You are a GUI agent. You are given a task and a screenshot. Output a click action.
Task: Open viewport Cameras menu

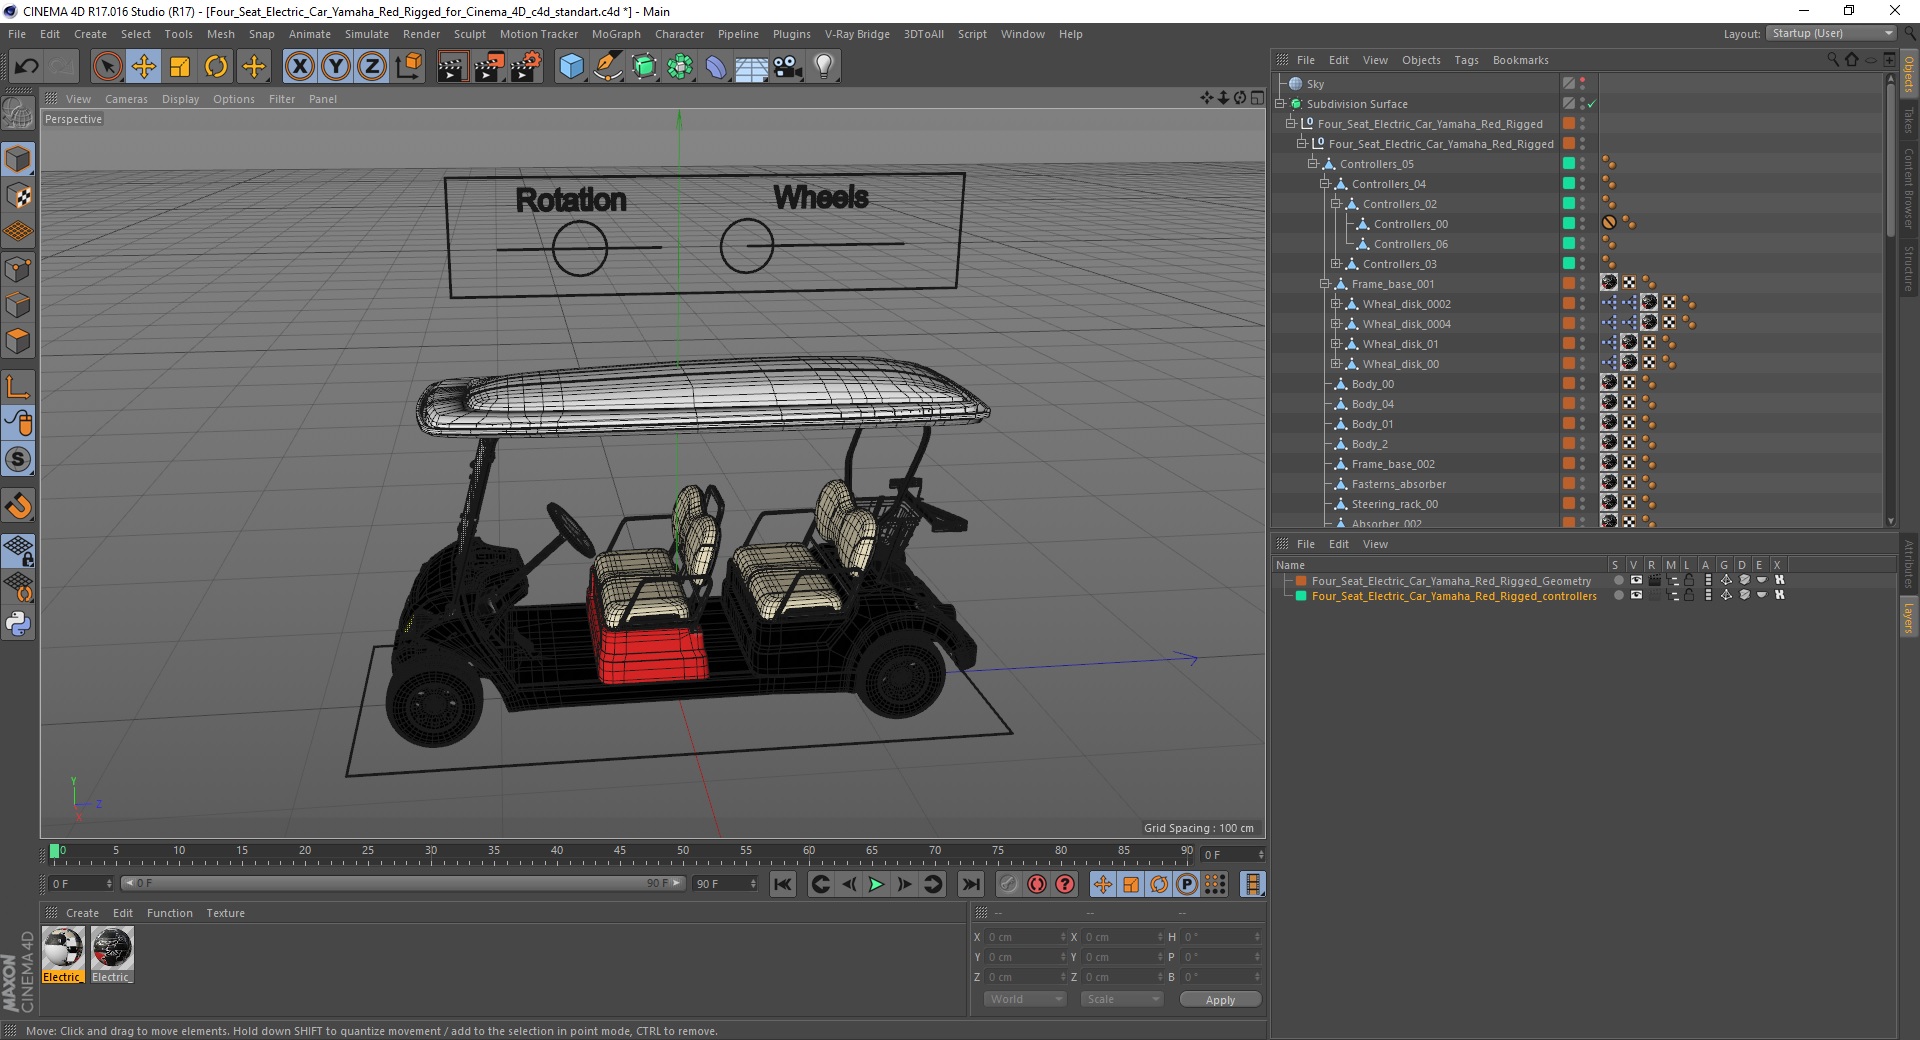126,99
